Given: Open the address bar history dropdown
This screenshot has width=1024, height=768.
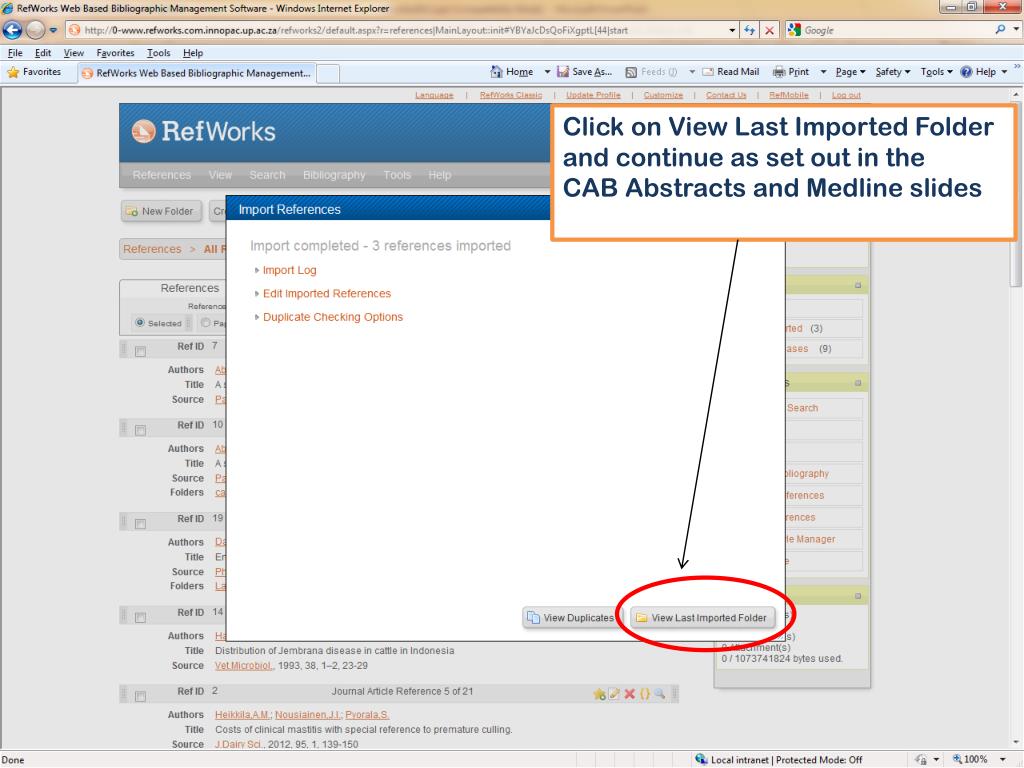Looking at the screenshot, I should point(732,30).
